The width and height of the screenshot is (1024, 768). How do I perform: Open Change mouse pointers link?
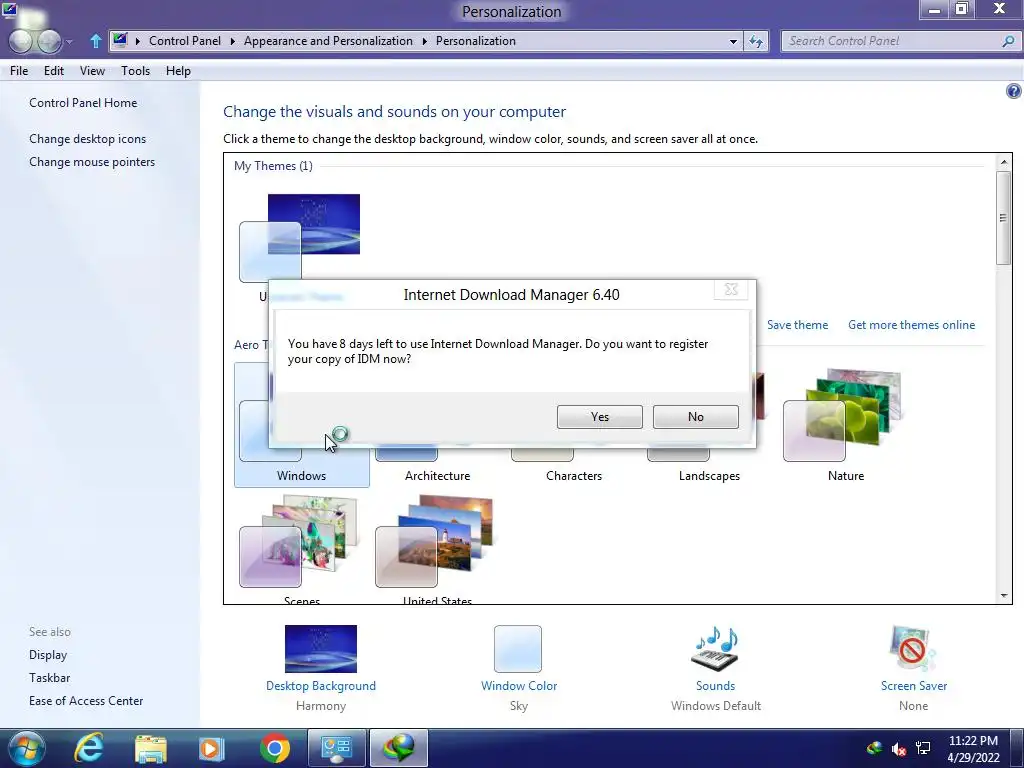click(92, 161)
